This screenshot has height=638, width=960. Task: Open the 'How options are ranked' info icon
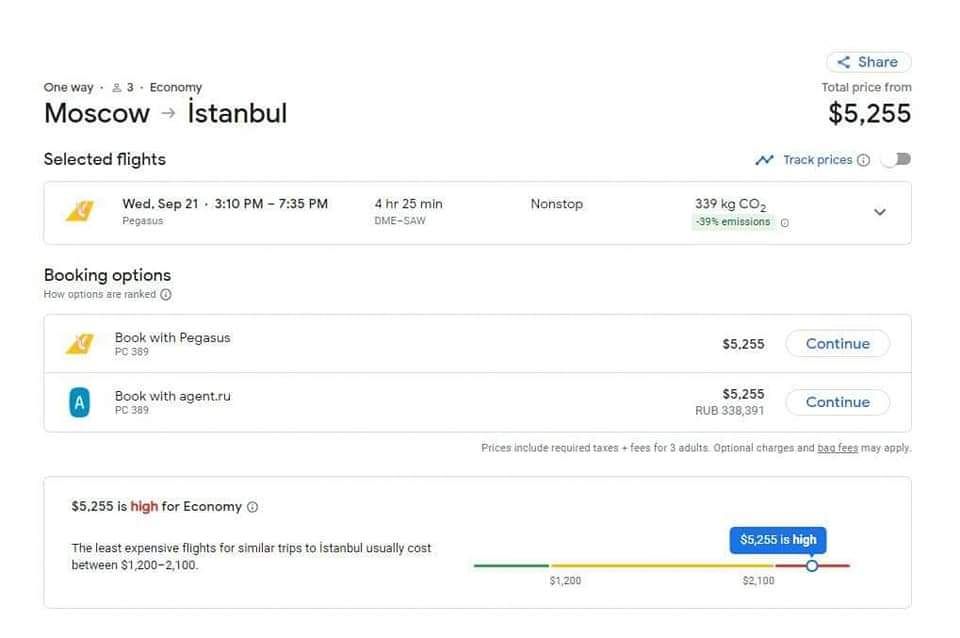coord(166,295)
